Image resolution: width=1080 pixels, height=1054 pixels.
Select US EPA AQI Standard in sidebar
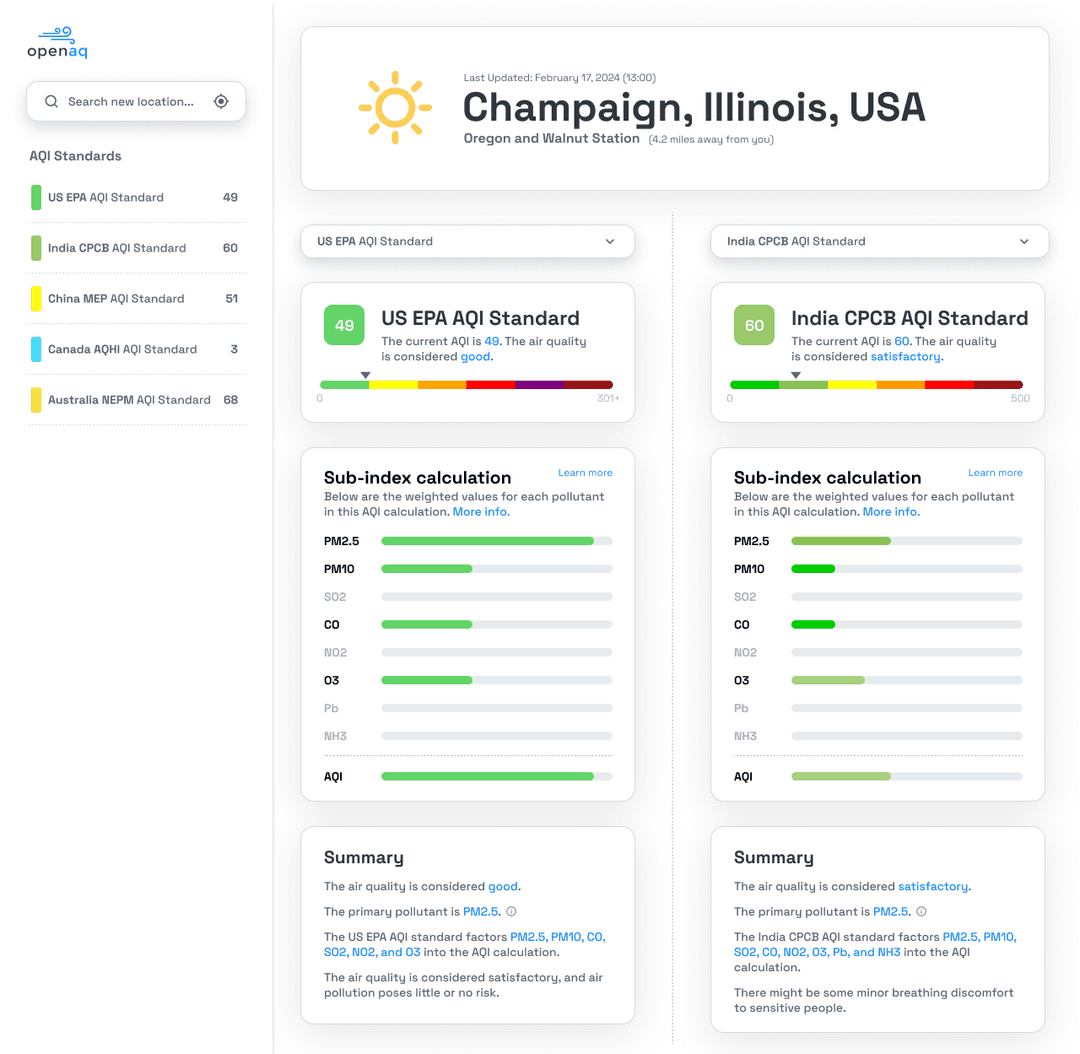pyautogui.click(x=136, y=198)
